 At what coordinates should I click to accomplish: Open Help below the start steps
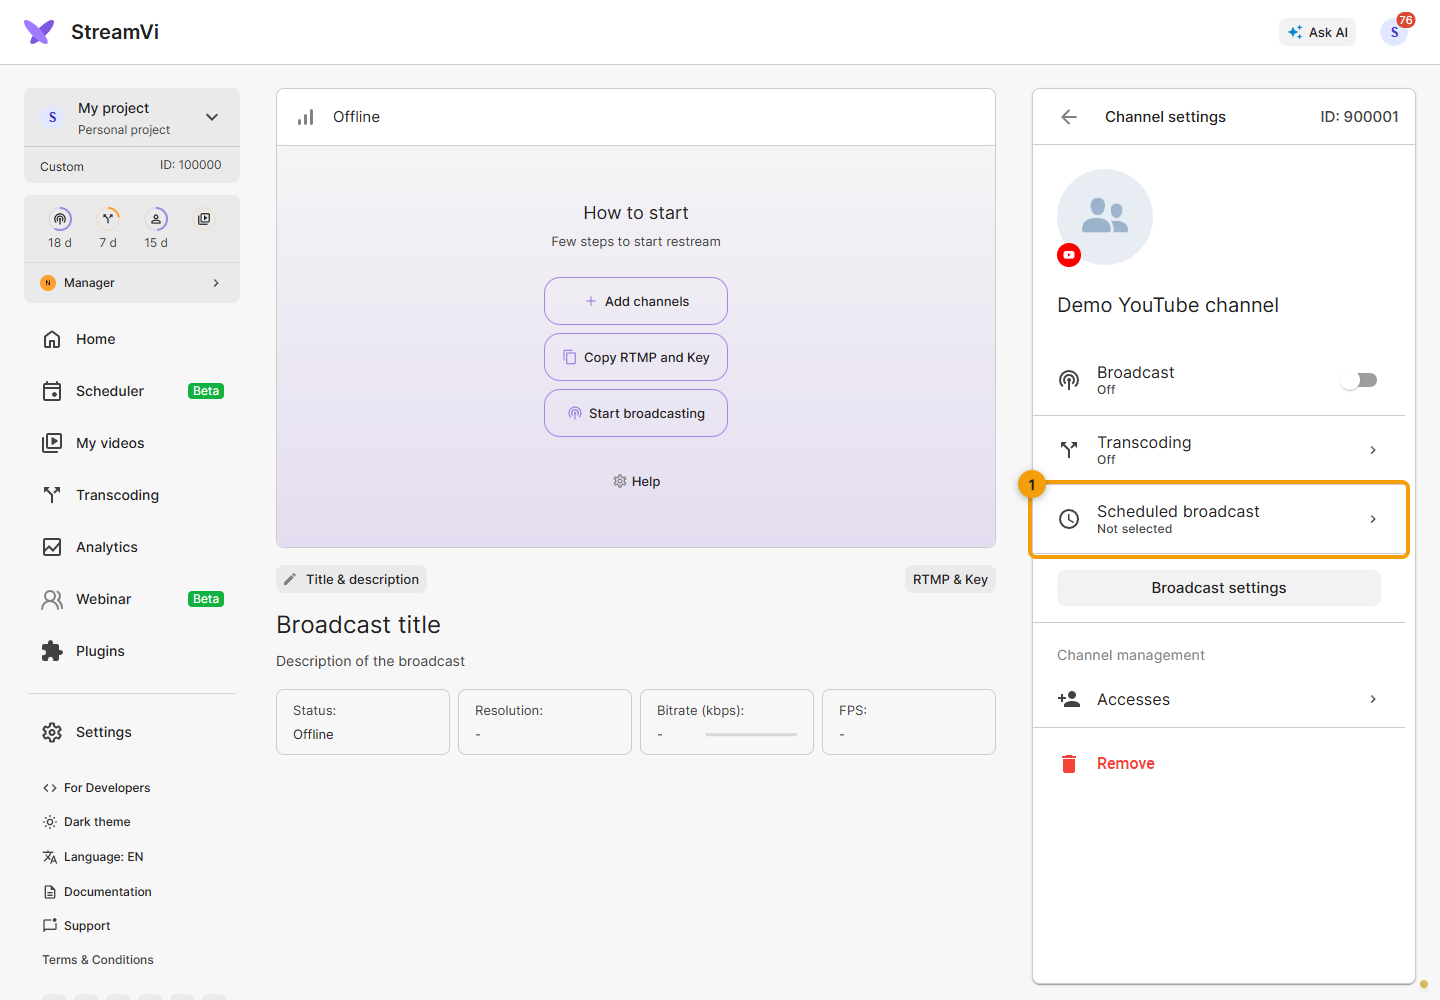636,481
